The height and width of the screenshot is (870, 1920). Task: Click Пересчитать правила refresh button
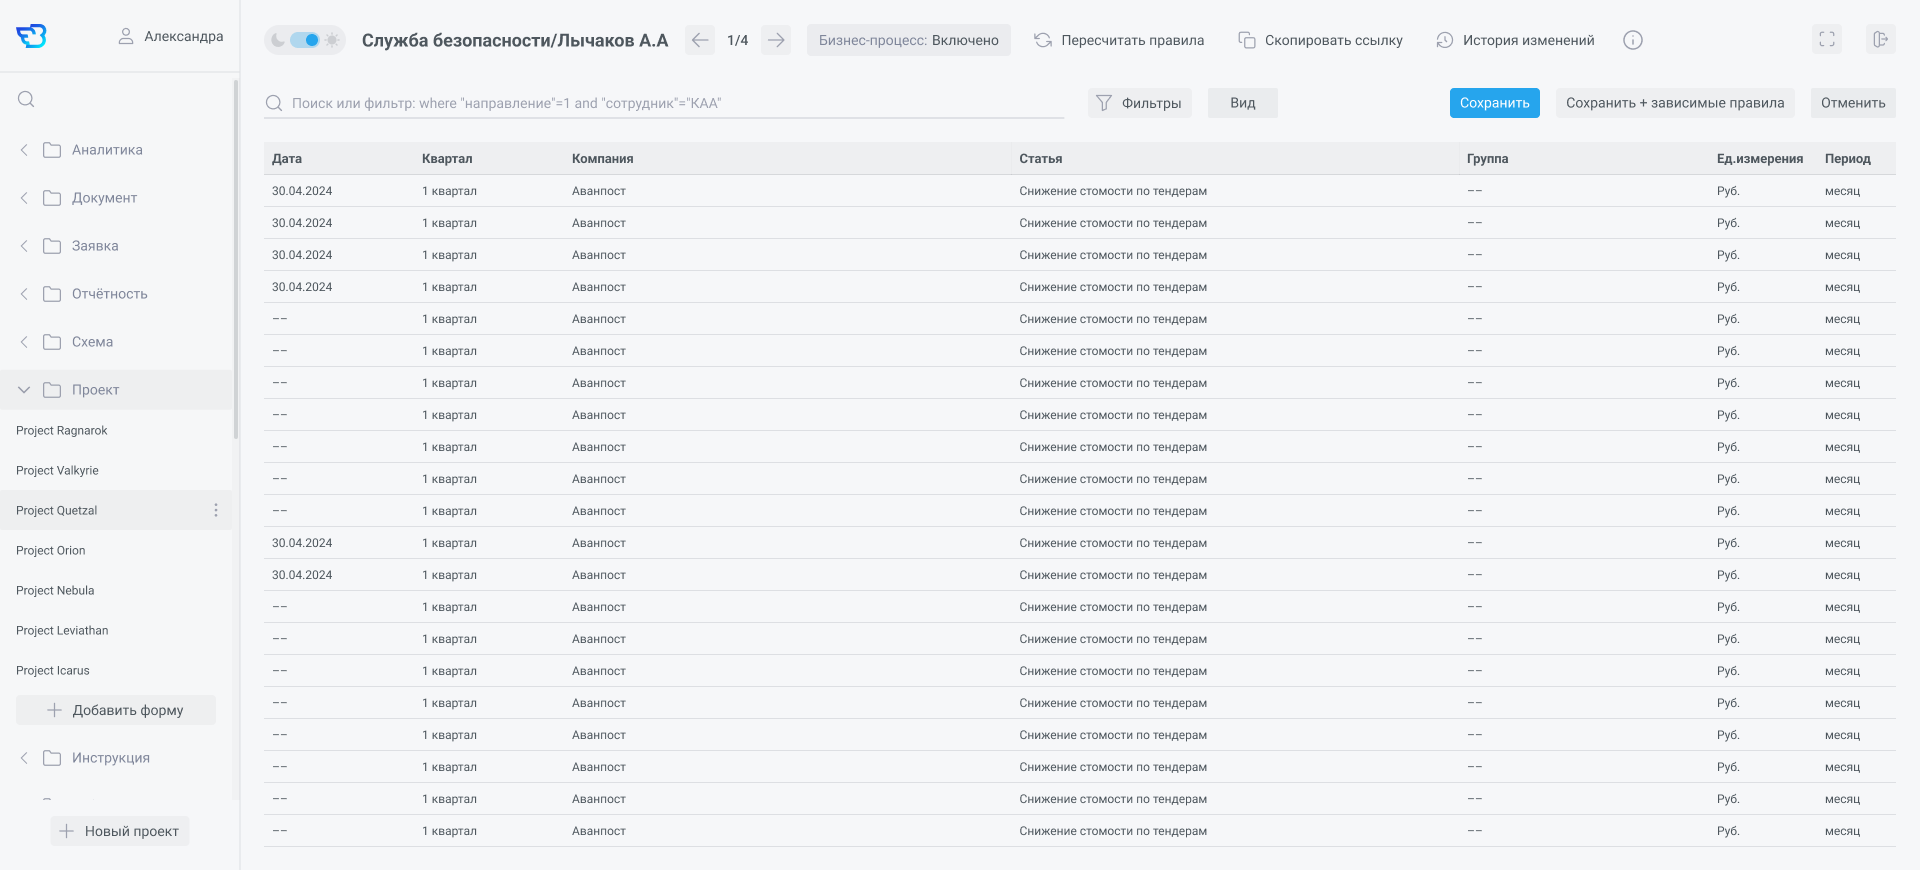pyautogui.click(x=1119, y=40)
